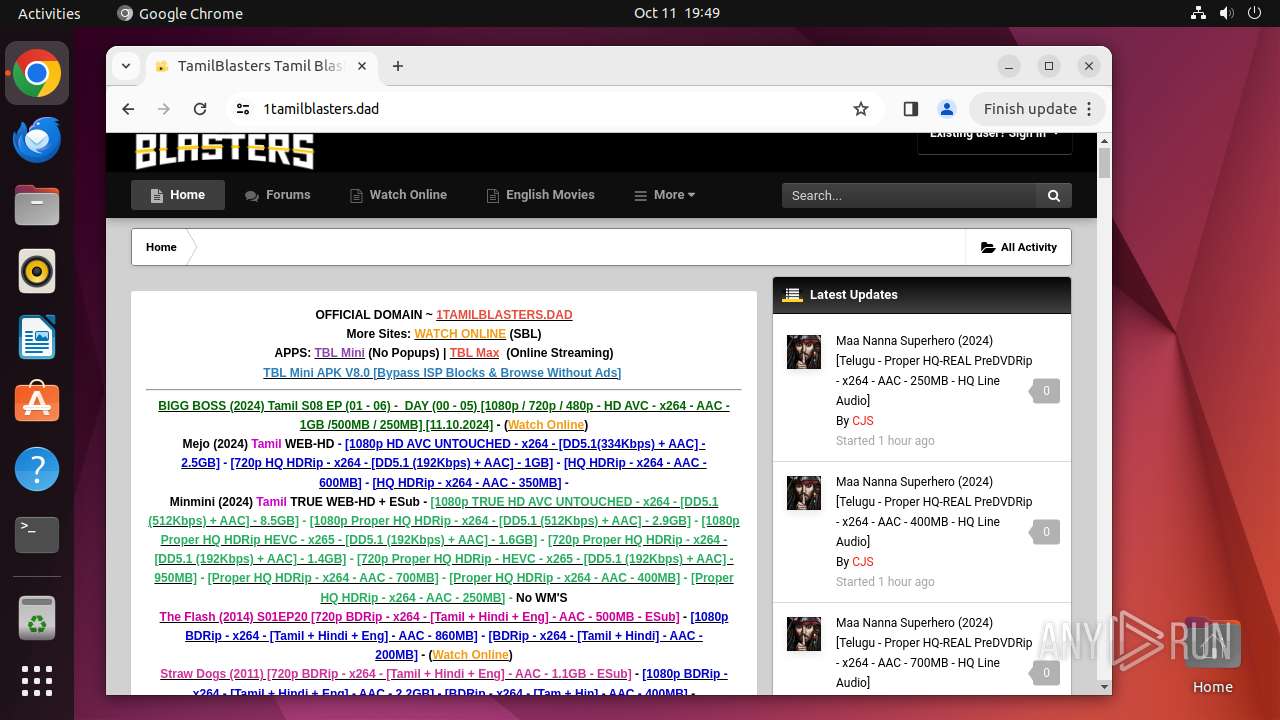
Task: Open All Activity link
Action: pyautogui.click(x=1019, y=247)
